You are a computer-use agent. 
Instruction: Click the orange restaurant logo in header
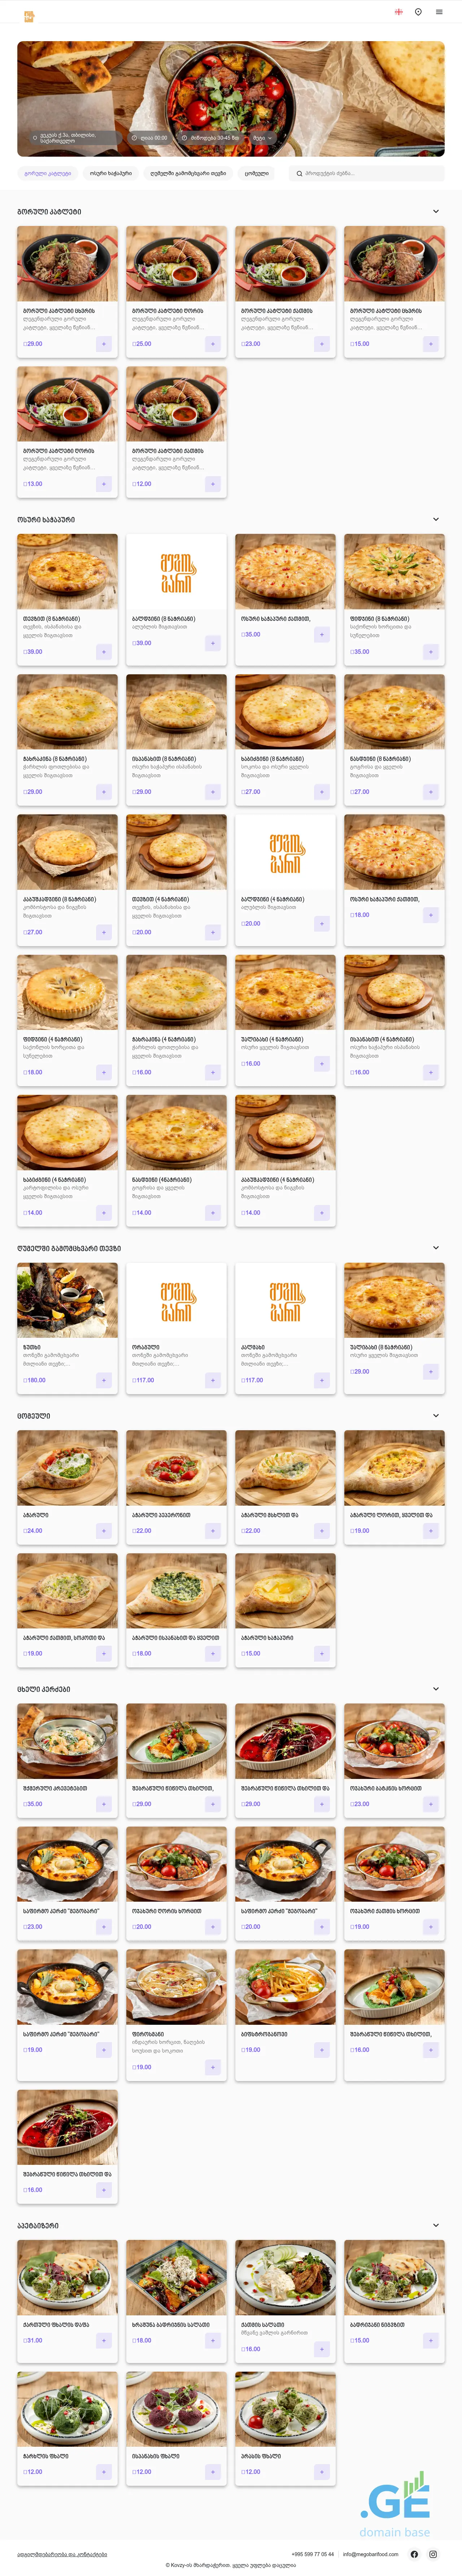[x=29, y=15]
